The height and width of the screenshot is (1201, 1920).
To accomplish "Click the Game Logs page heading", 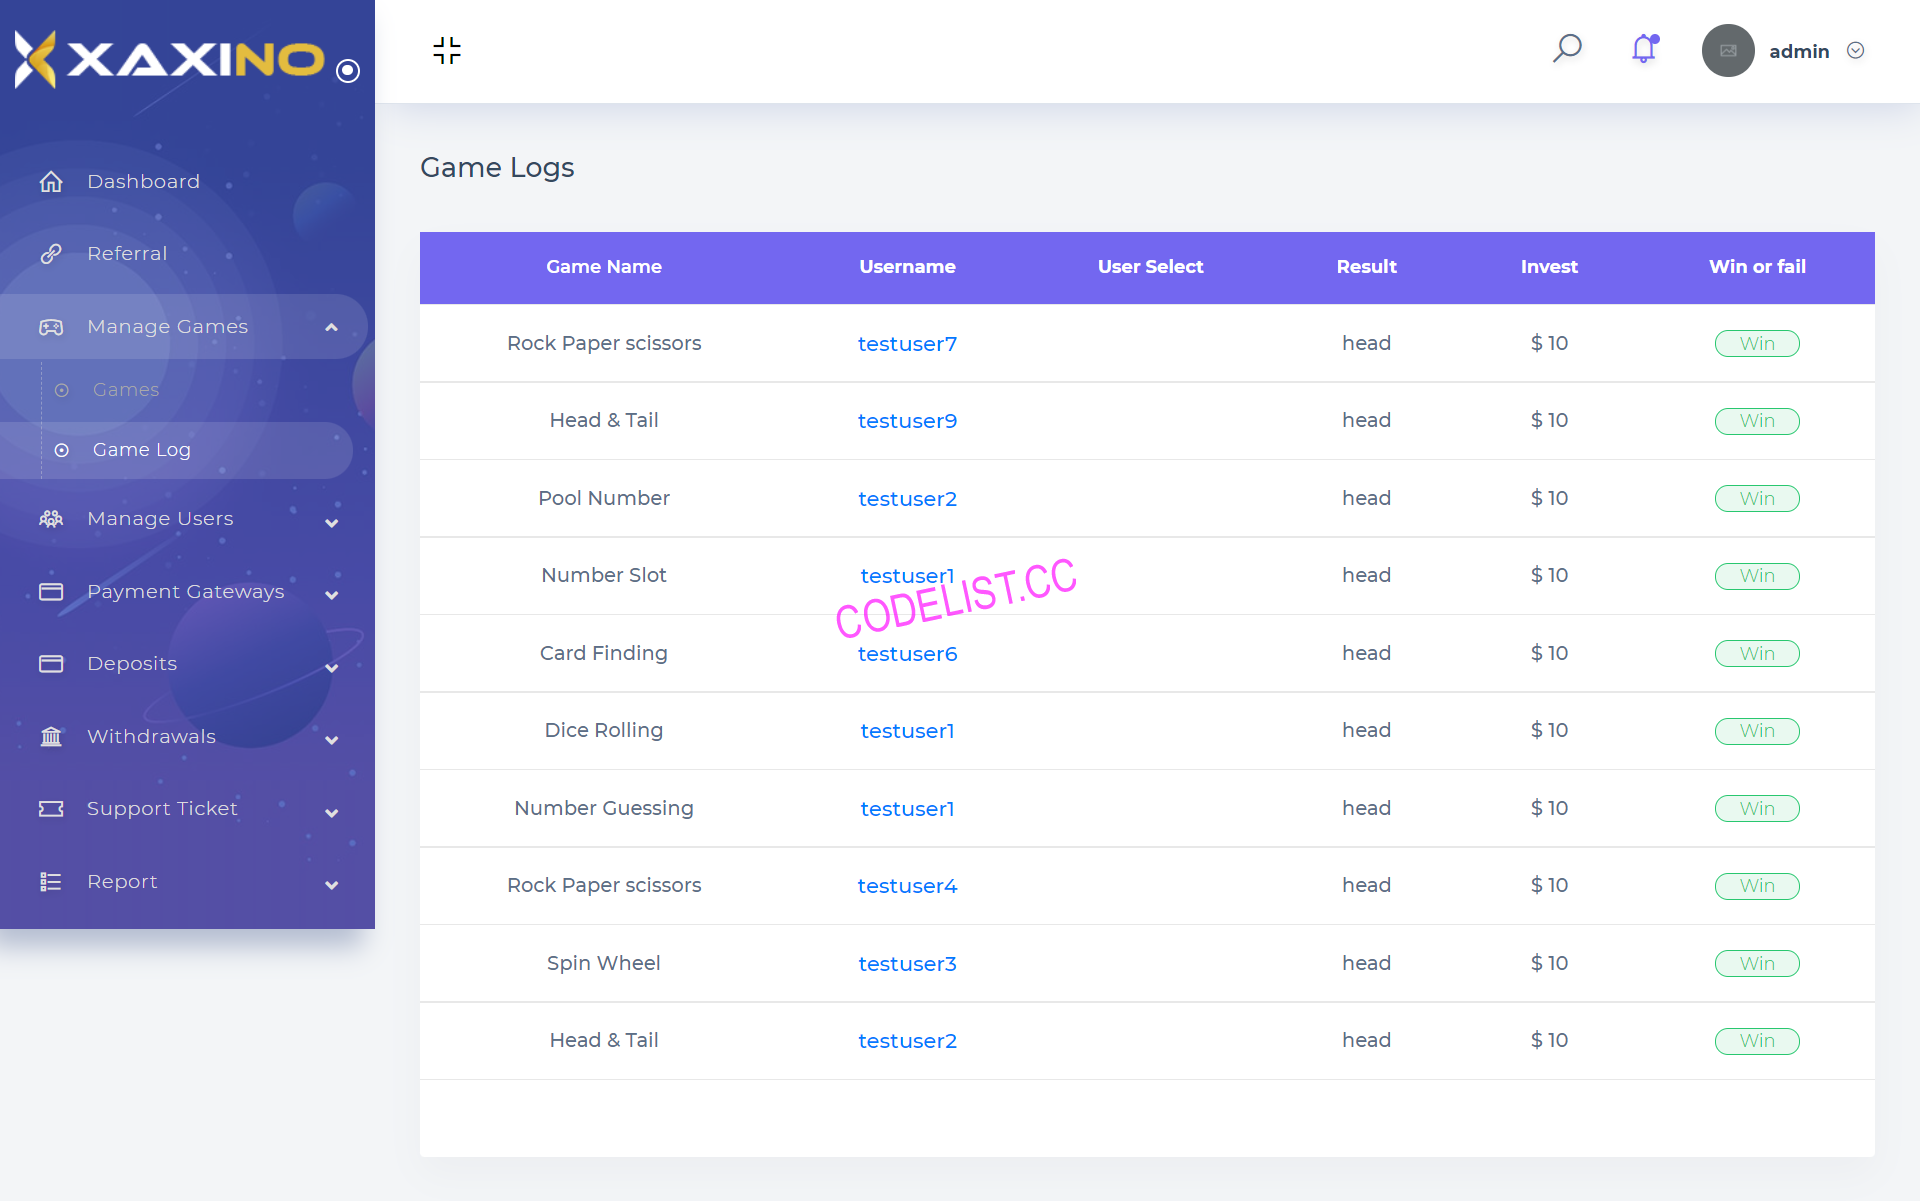I will (497, 167).
